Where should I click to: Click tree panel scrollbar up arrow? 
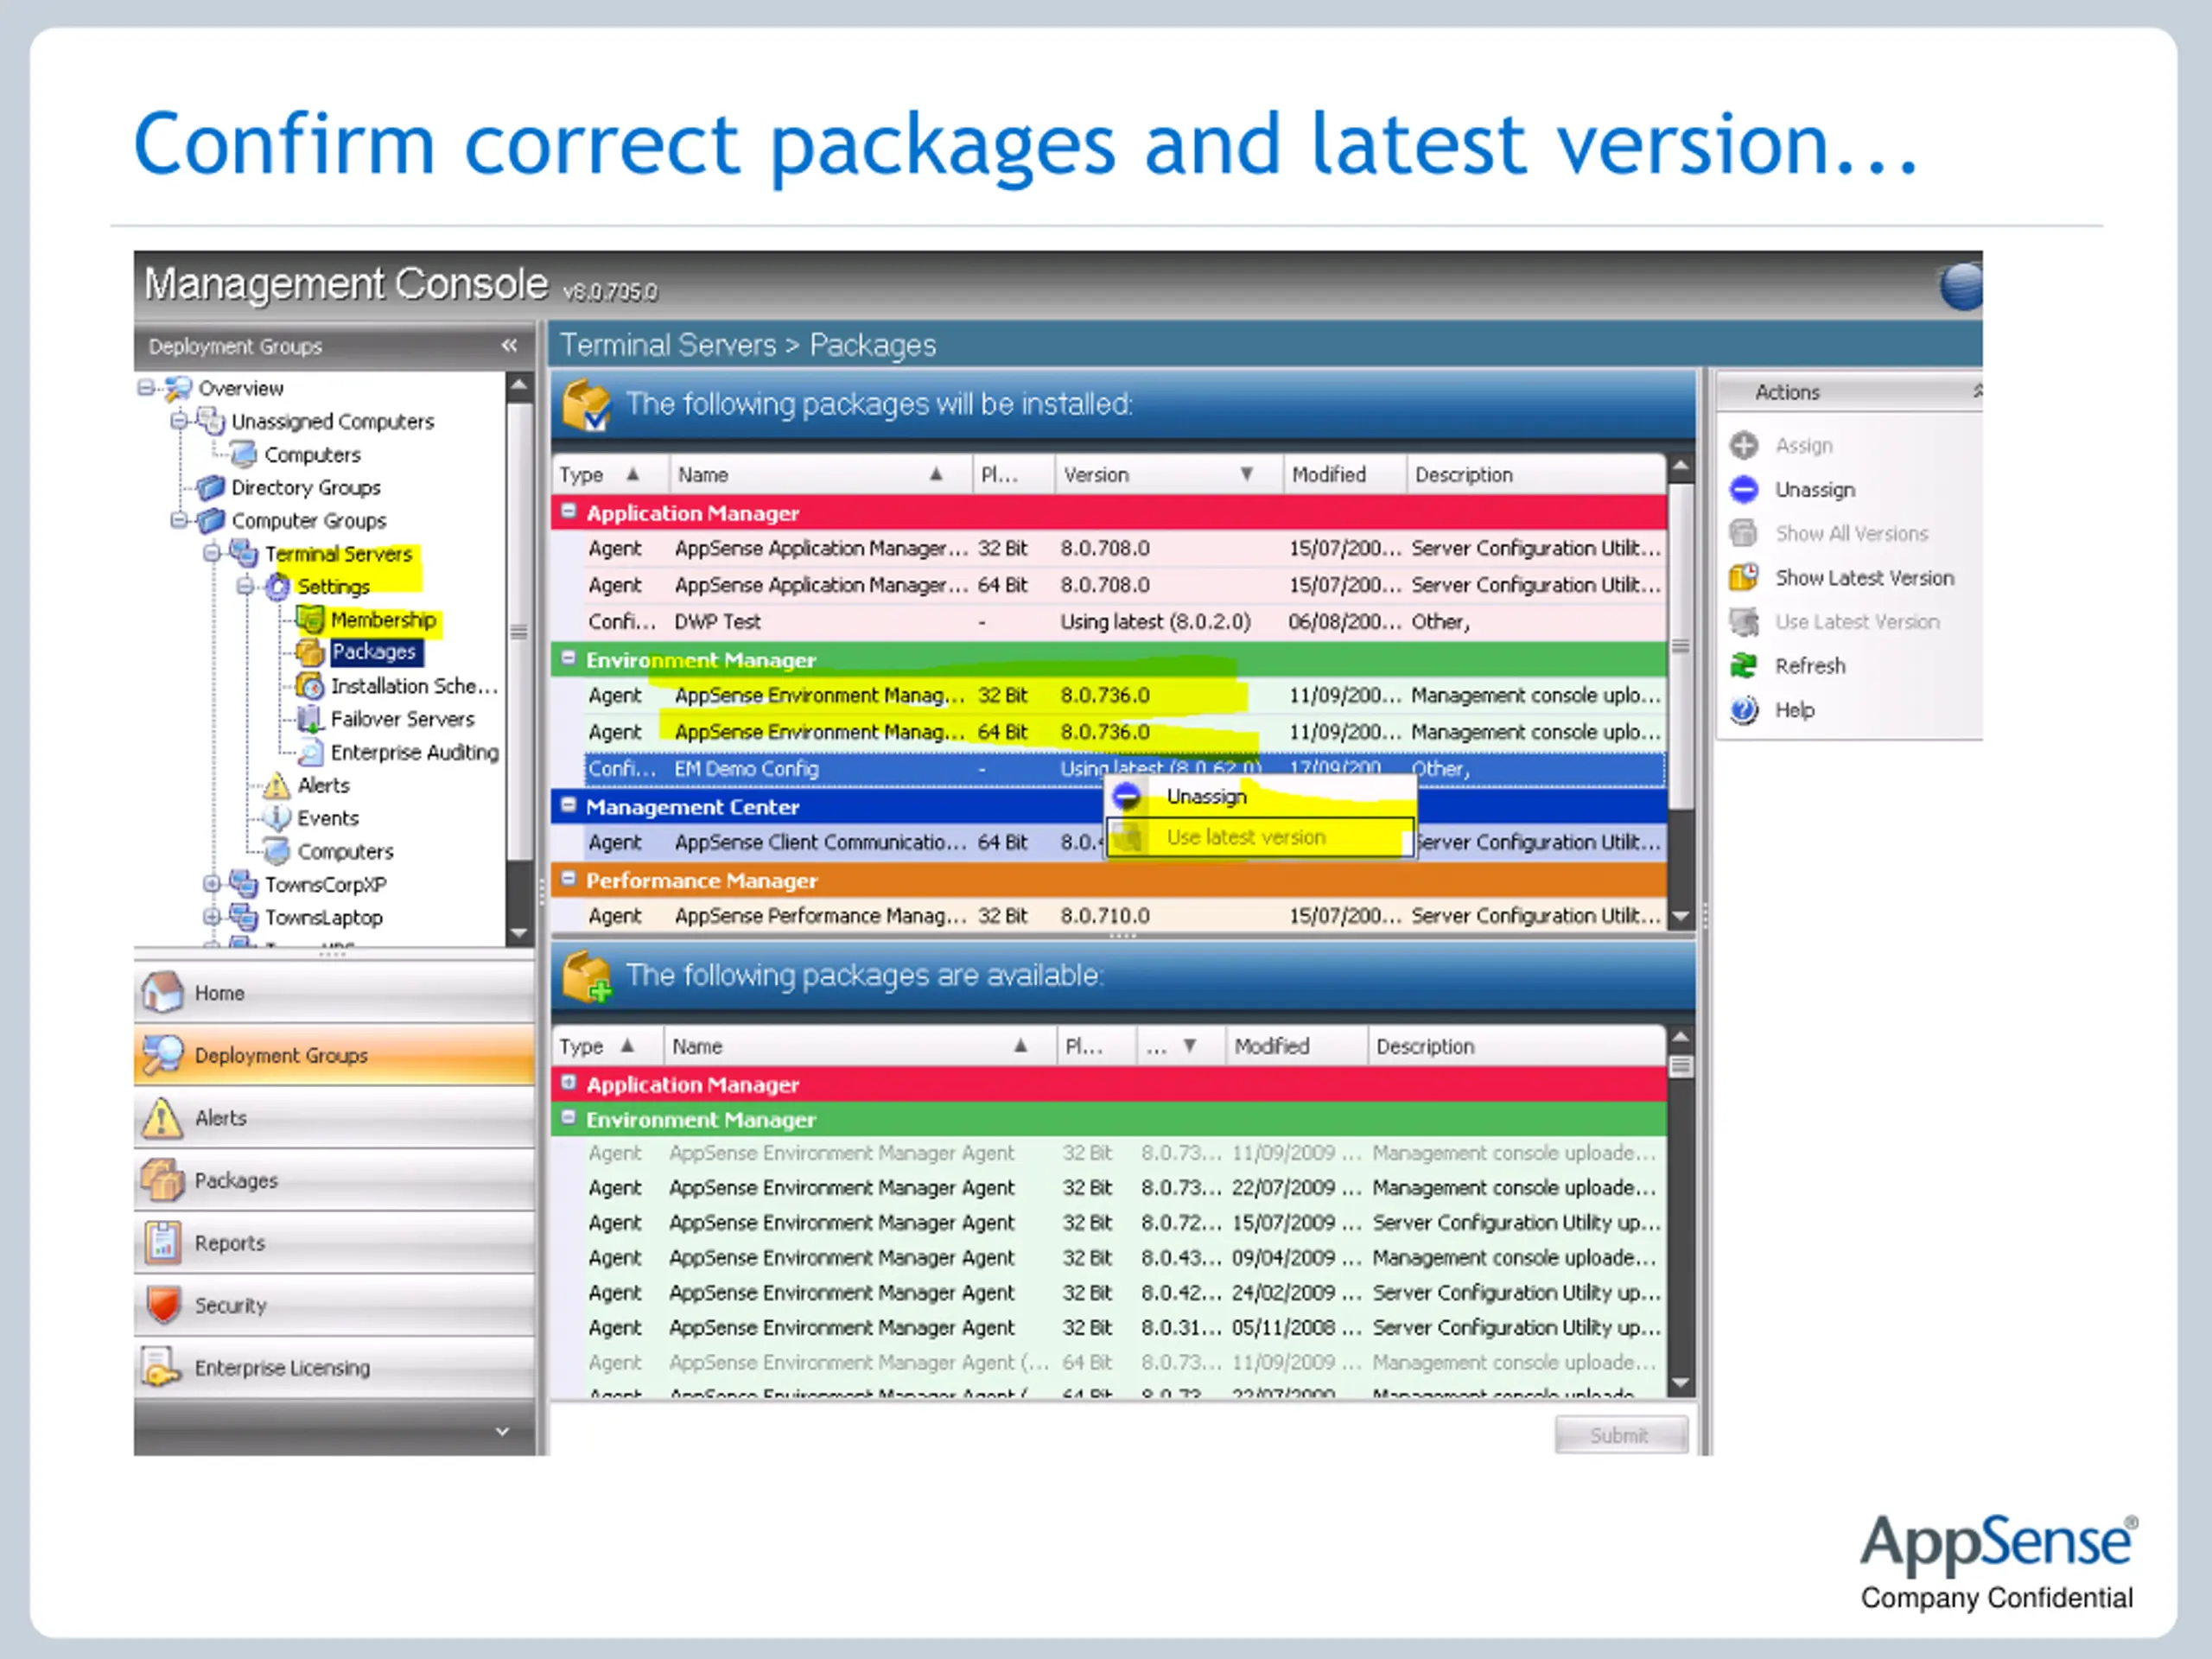tap(519, 385)
